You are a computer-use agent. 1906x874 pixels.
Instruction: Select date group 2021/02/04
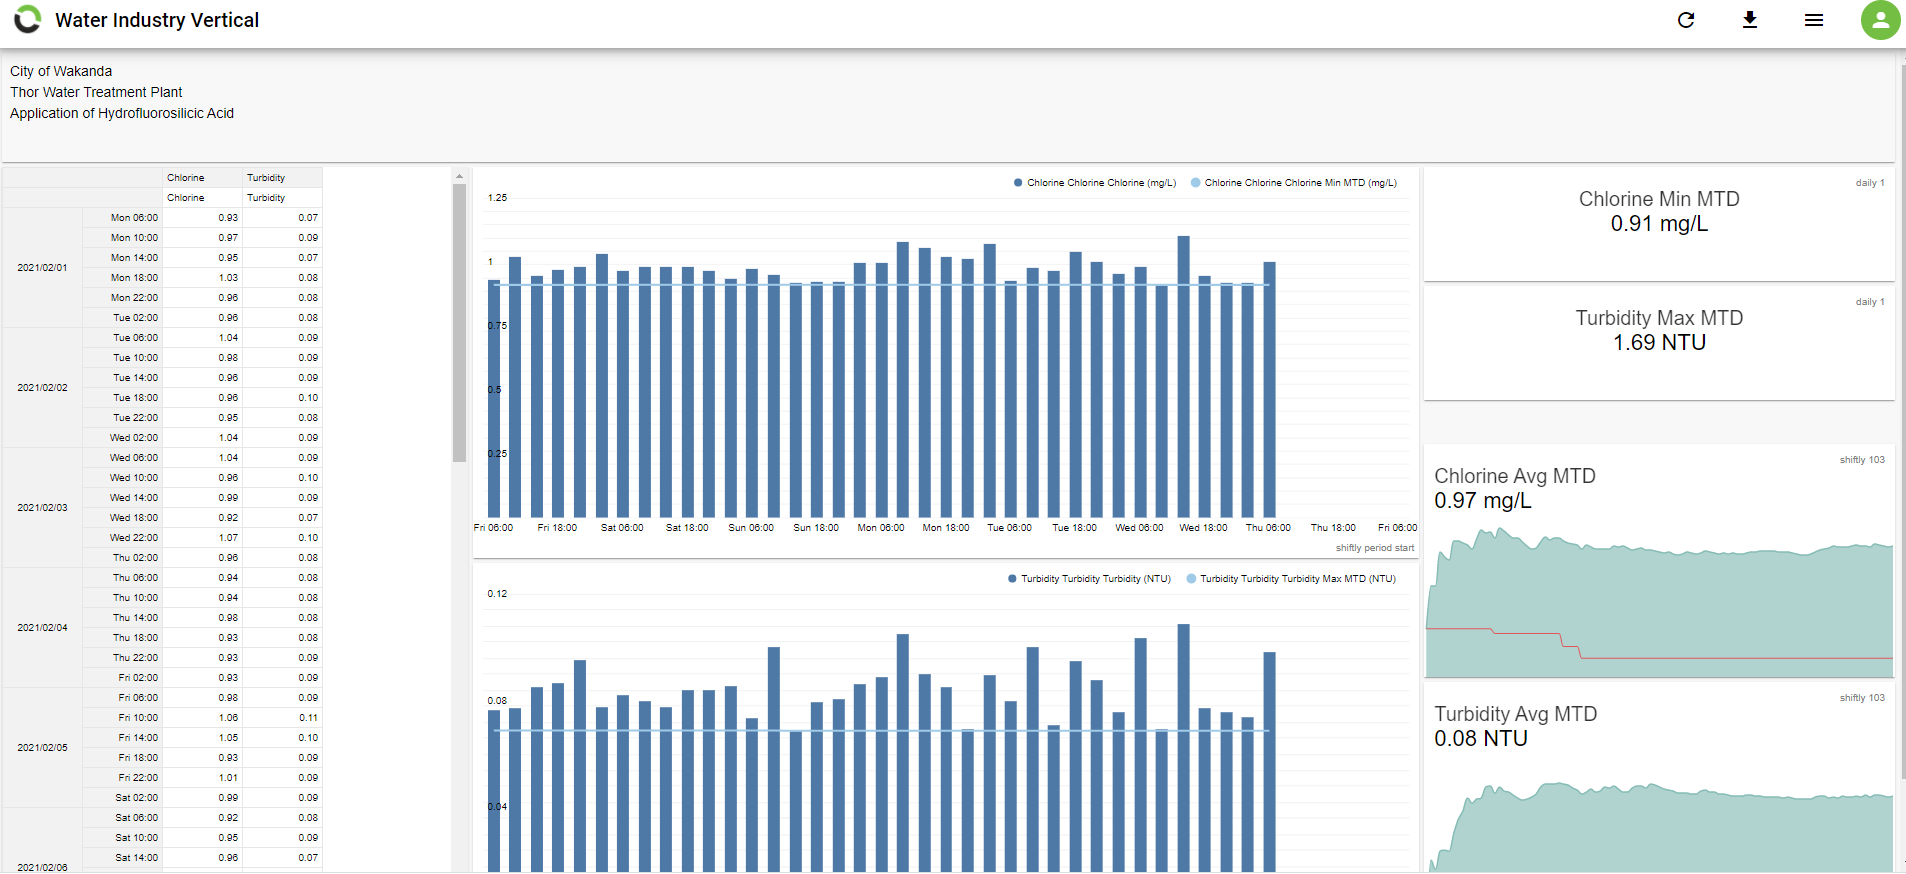[43, 628]
